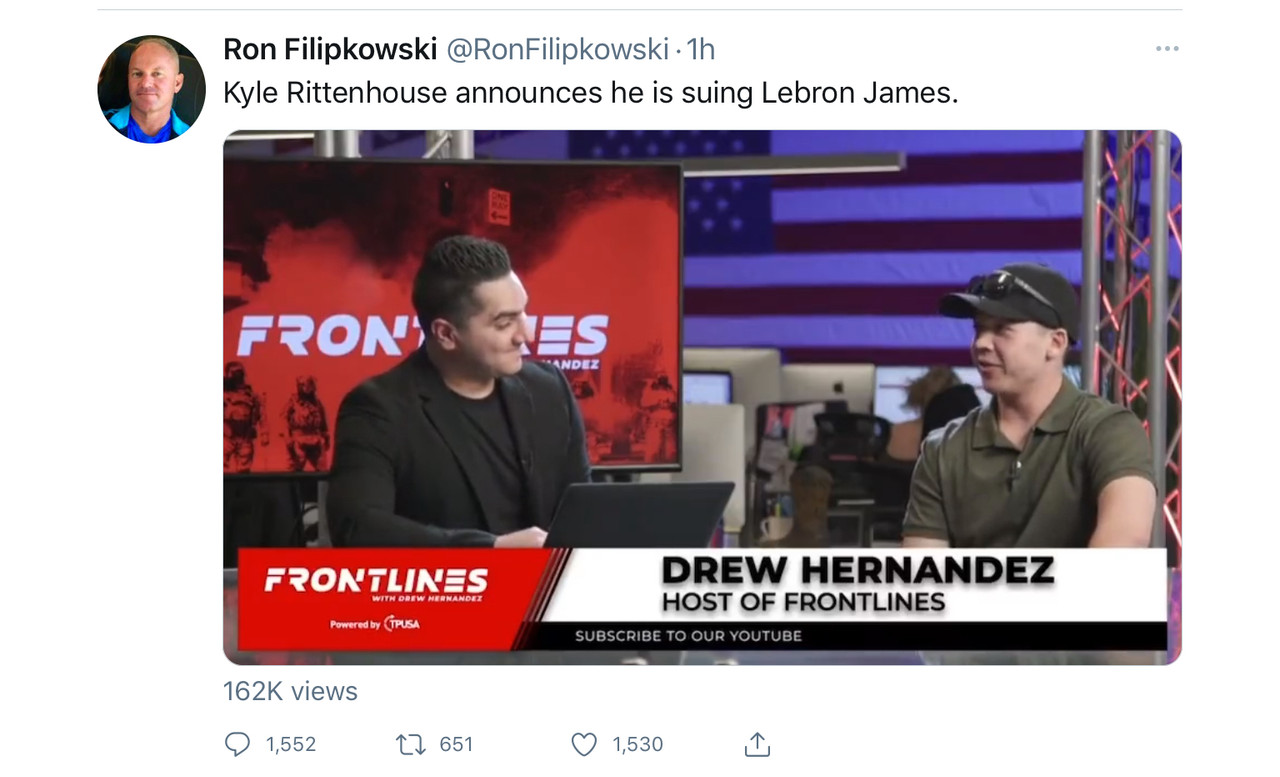Click the 162K views label
The image size is (1280, 777).
coord(290,691)
